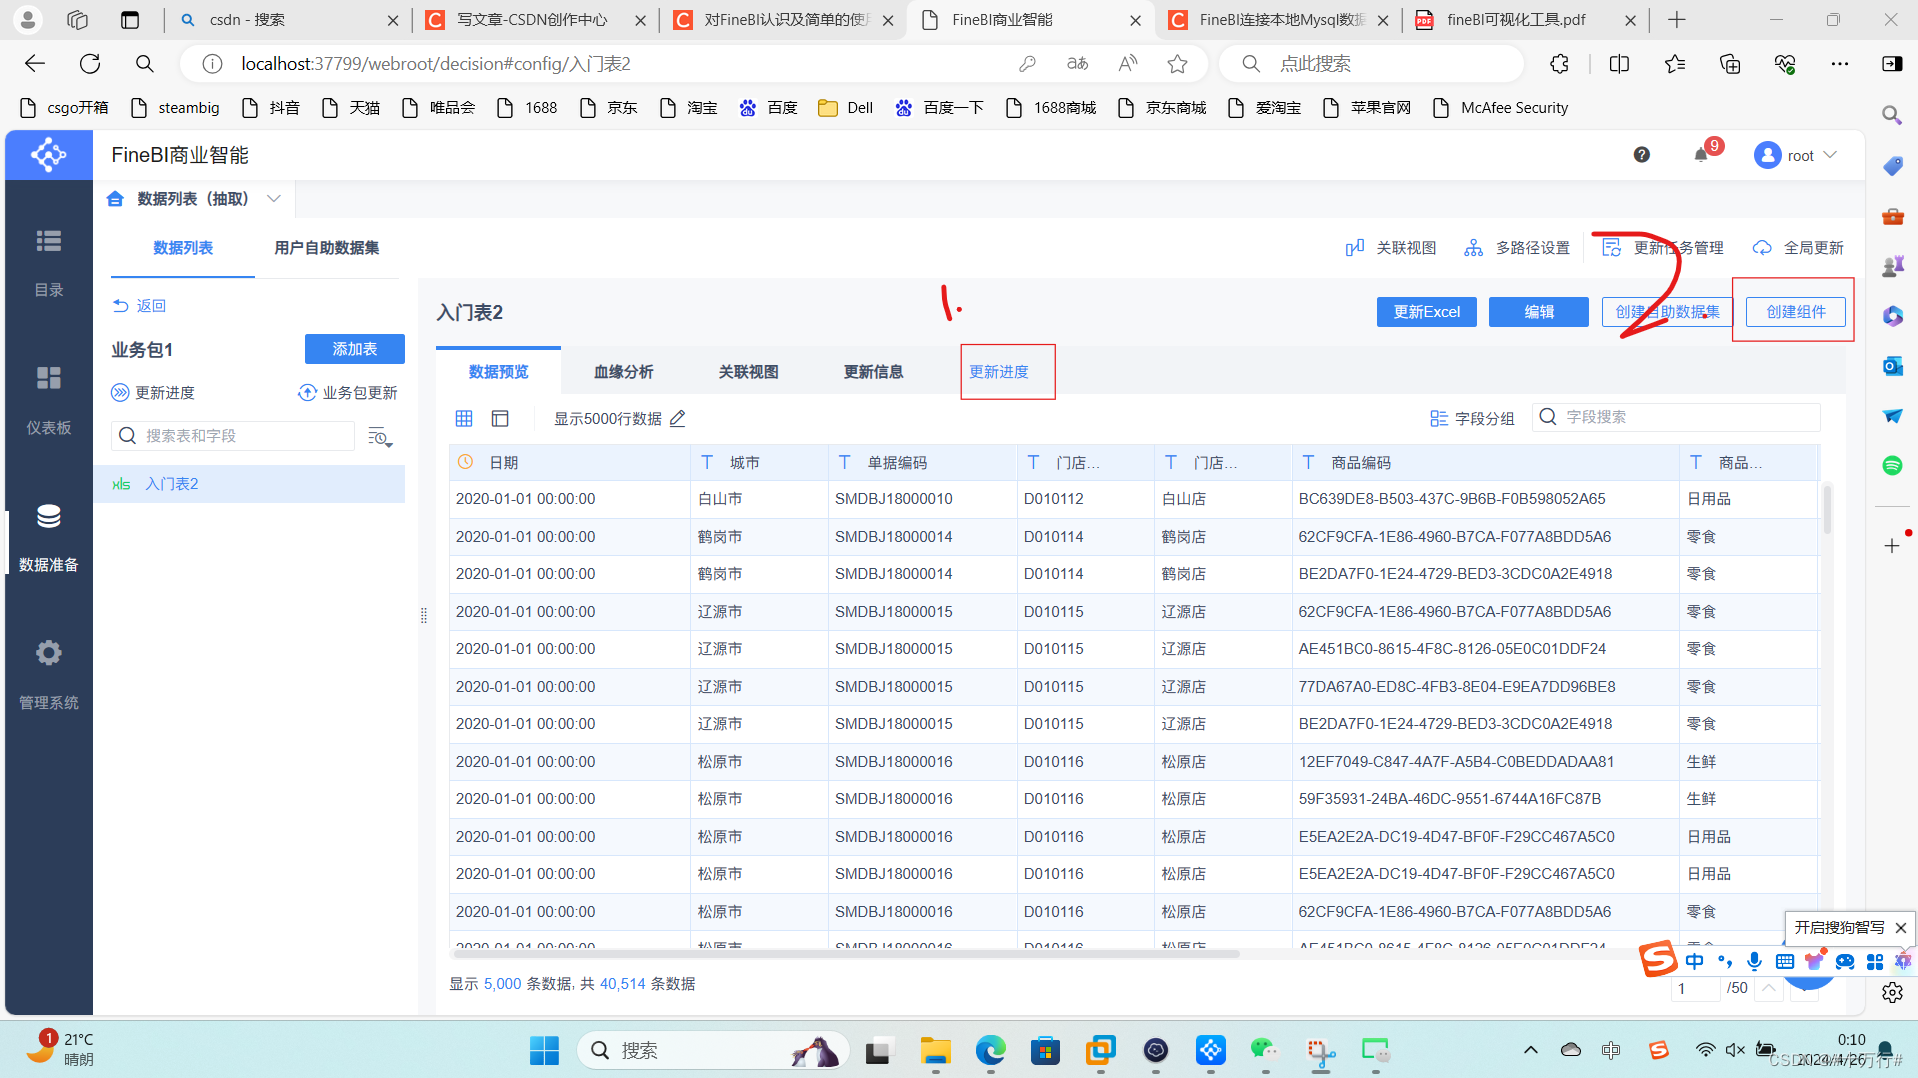Viewport: 1918px width, 1078px height.
Task: Open the 仪表板 dashboard sidebar icon
Action: (48, 378)
